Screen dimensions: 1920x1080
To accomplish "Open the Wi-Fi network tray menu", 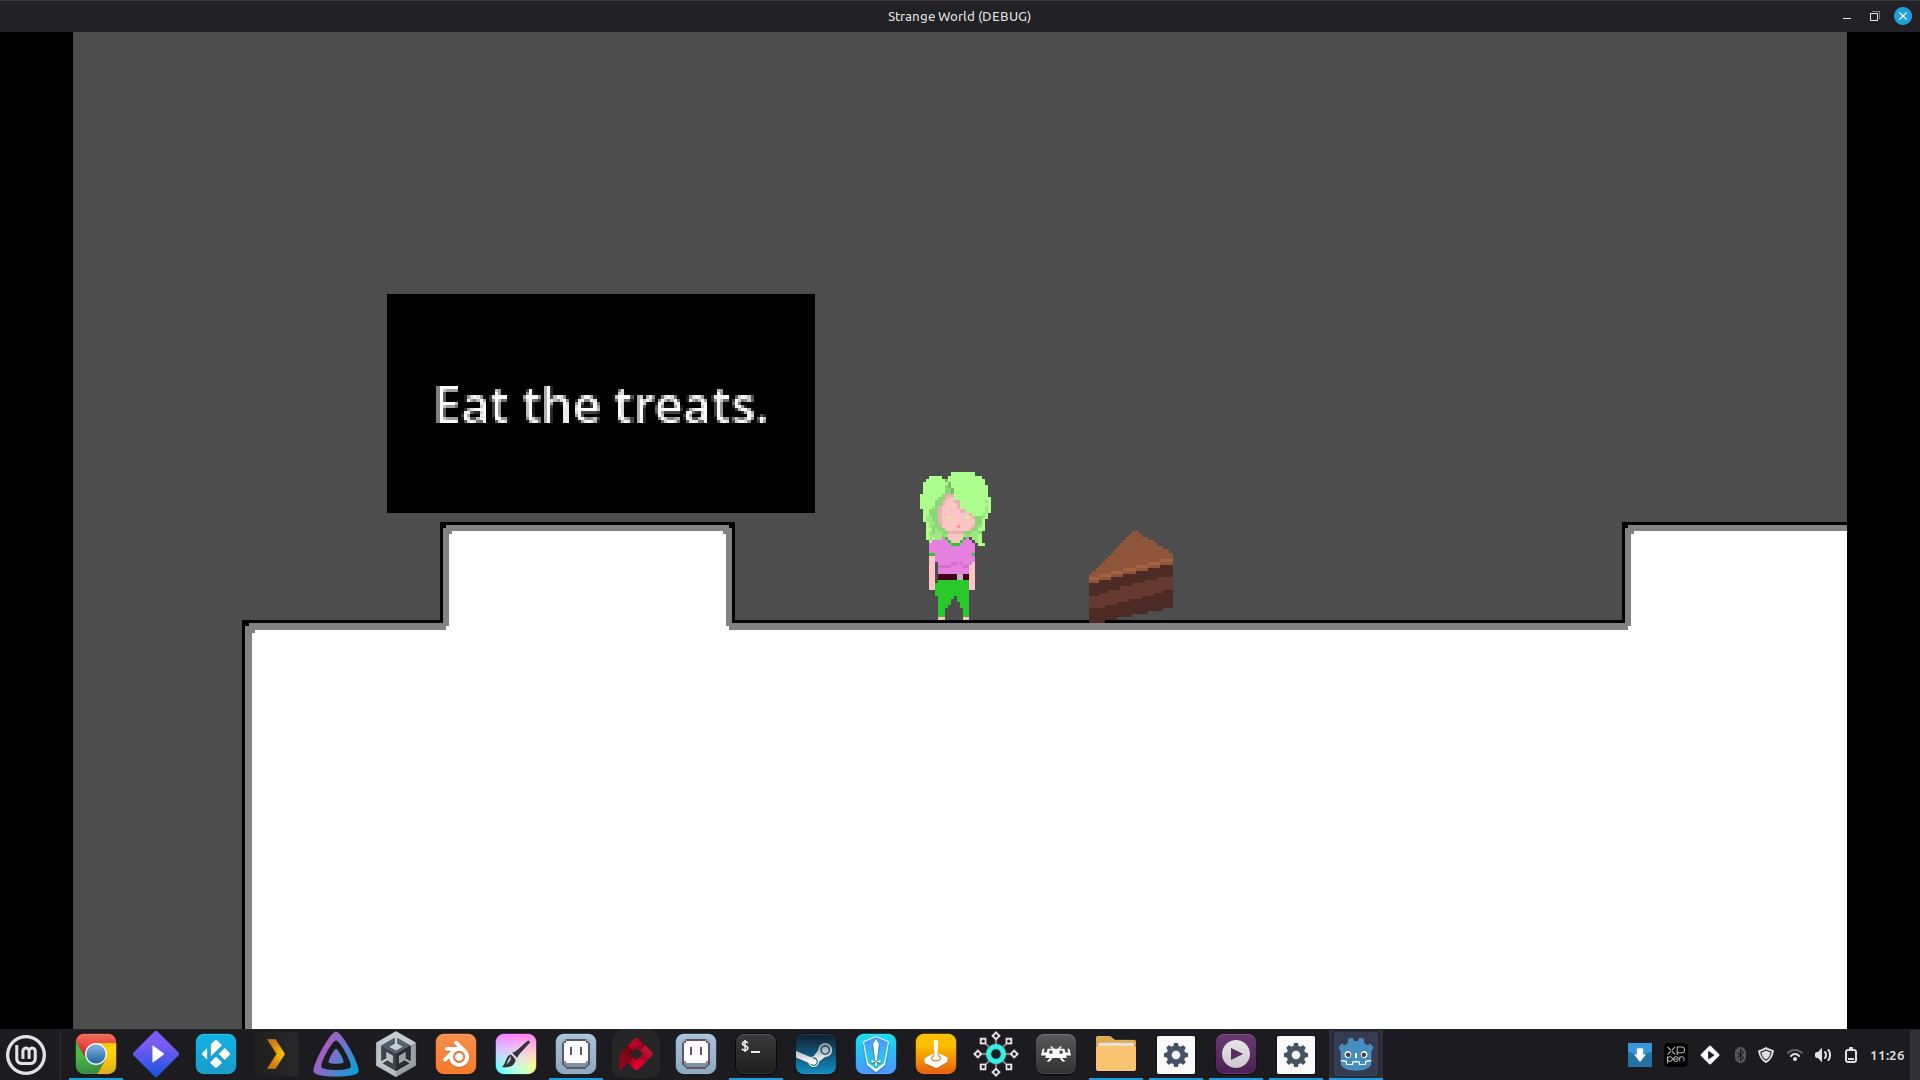I will click(x=1795, y=1055).
